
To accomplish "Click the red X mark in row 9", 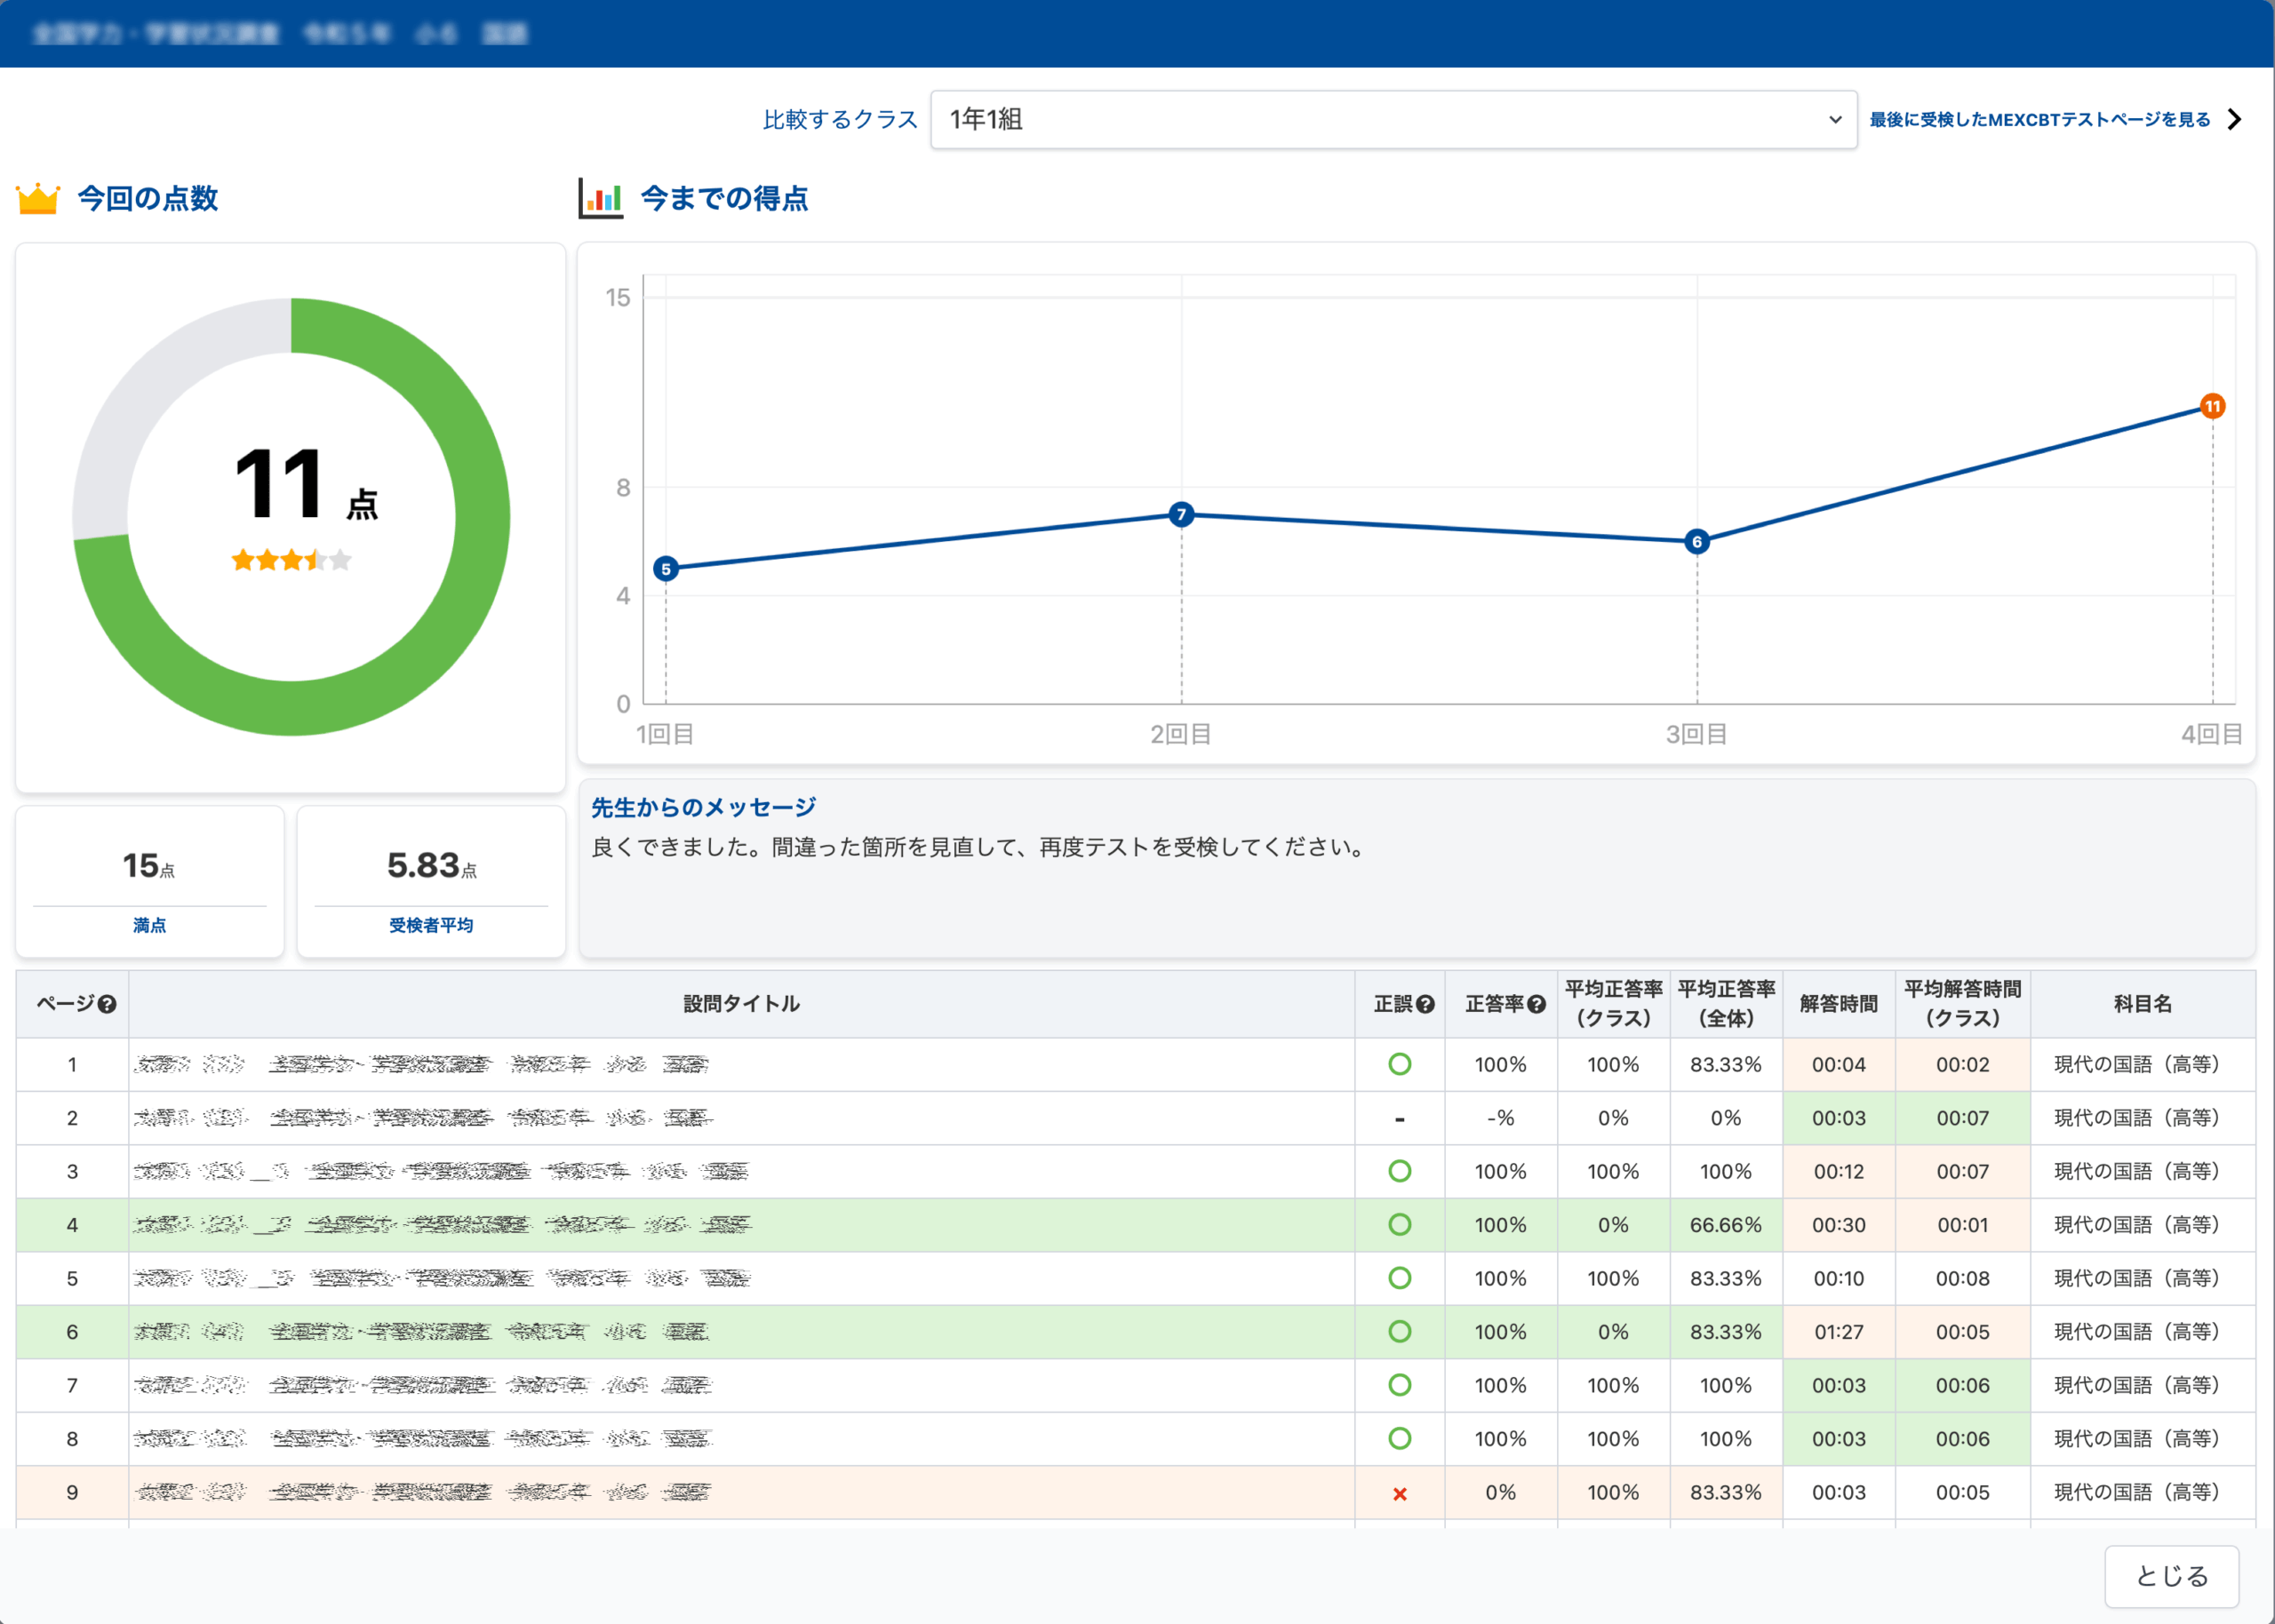I will coord(1400,1494).
